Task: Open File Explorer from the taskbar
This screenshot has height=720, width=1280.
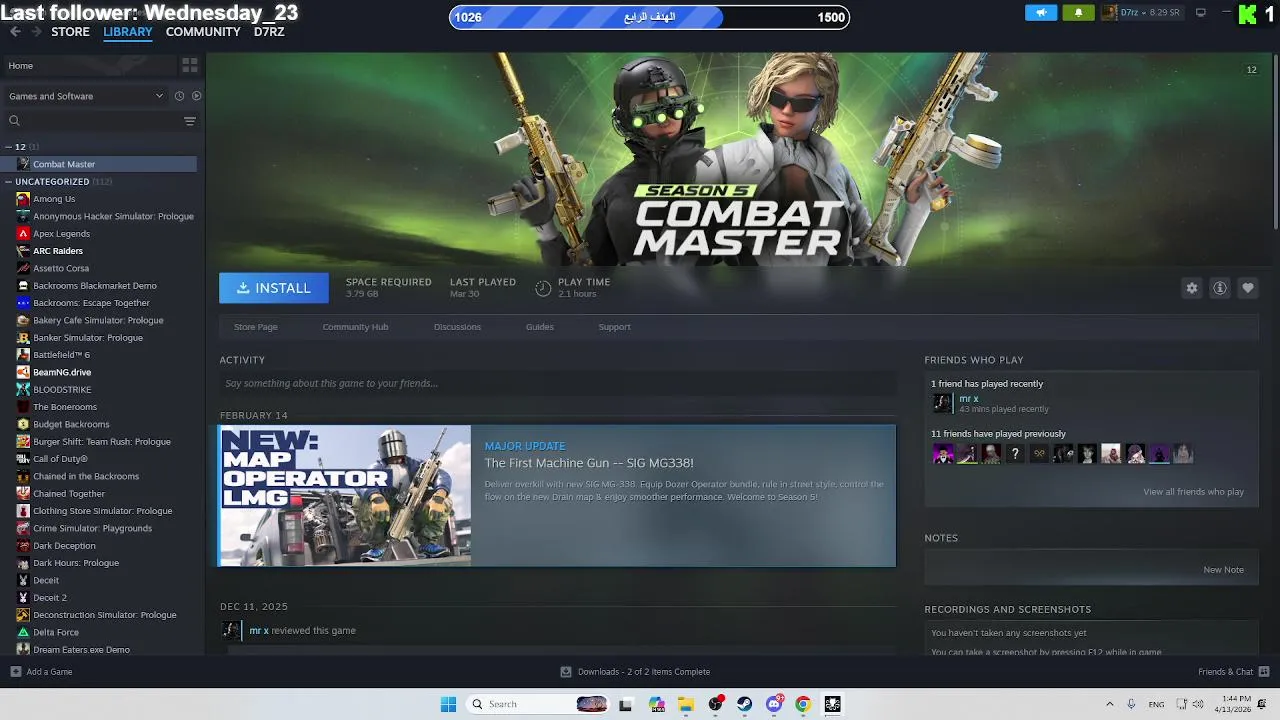Action: (686, 704)
